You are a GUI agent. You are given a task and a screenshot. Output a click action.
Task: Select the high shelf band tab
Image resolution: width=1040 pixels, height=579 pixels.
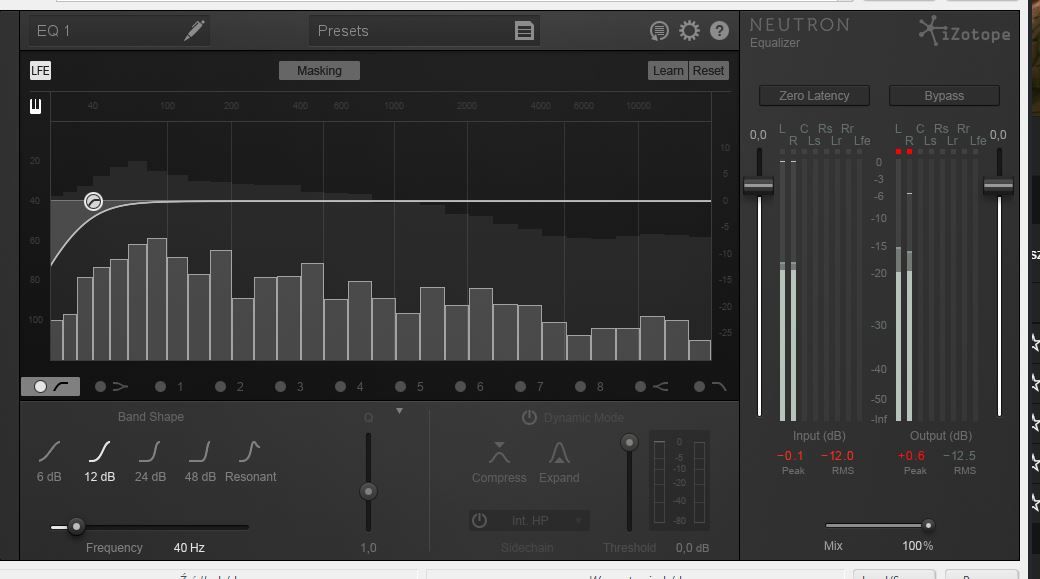tap(651, 387)
